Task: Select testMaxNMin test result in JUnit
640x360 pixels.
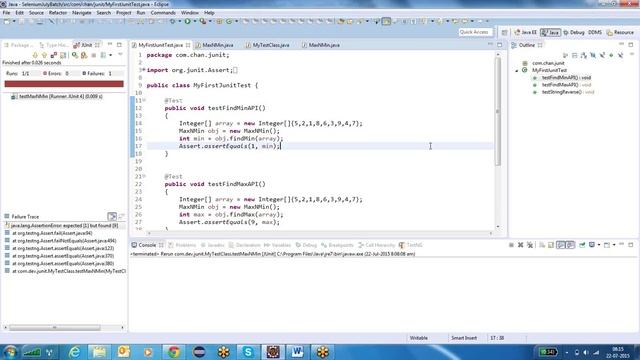Action: [57, 97]
